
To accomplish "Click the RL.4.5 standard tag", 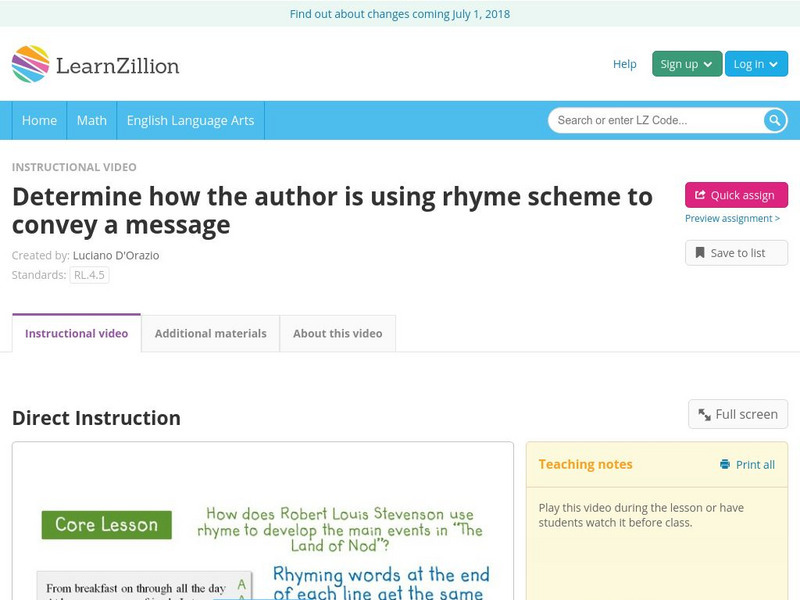I will pos(89,275).
